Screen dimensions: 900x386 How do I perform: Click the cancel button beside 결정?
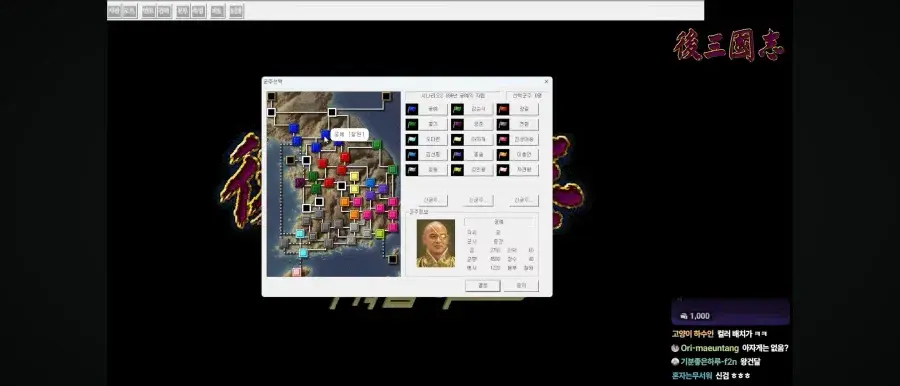click(x=521, y=285)
